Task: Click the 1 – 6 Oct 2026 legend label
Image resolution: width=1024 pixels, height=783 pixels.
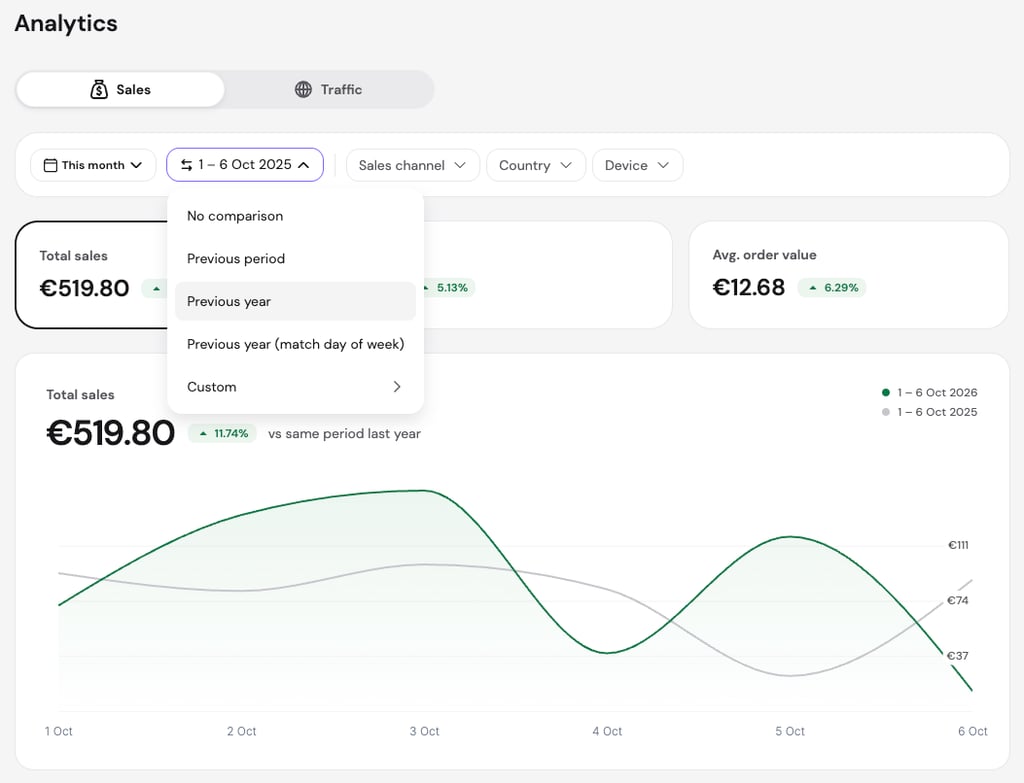Action: [x=937, y=392]
